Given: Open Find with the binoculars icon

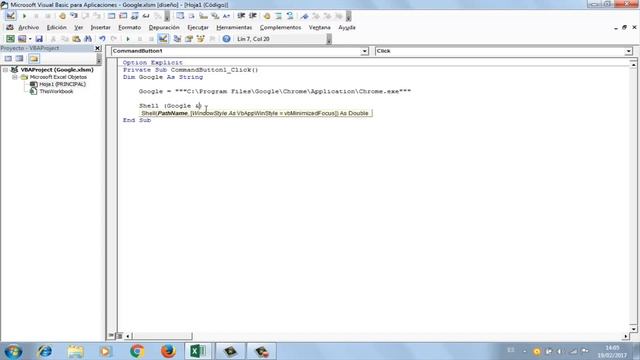Looking at the screenshot, I should (88, 39).
